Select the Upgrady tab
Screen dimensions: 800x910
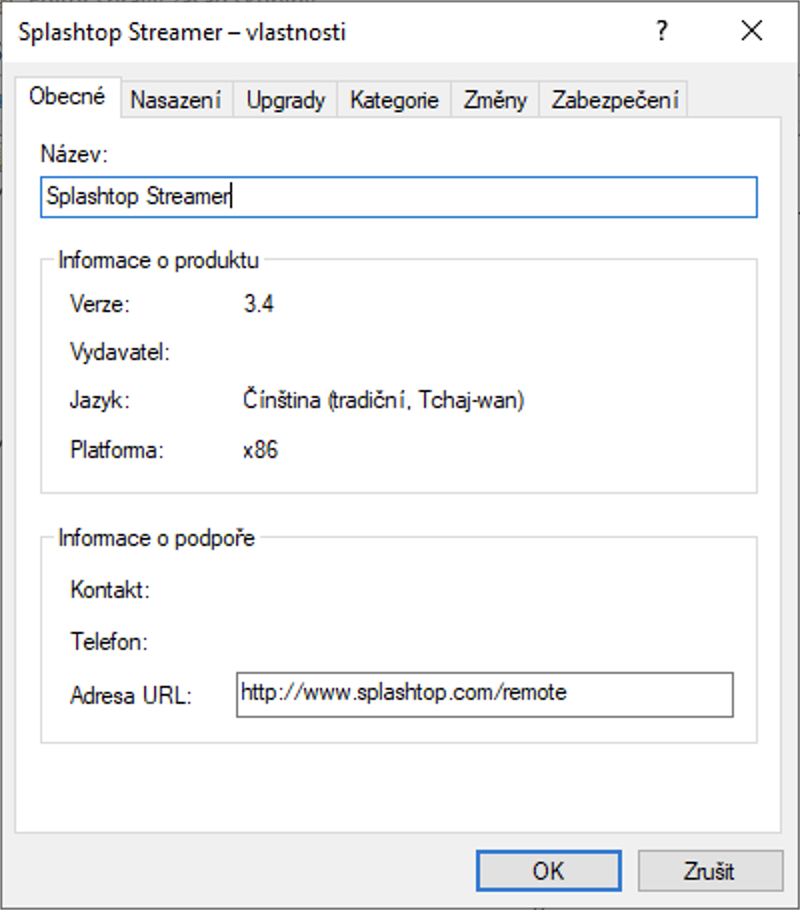click(x=286, y=100)
